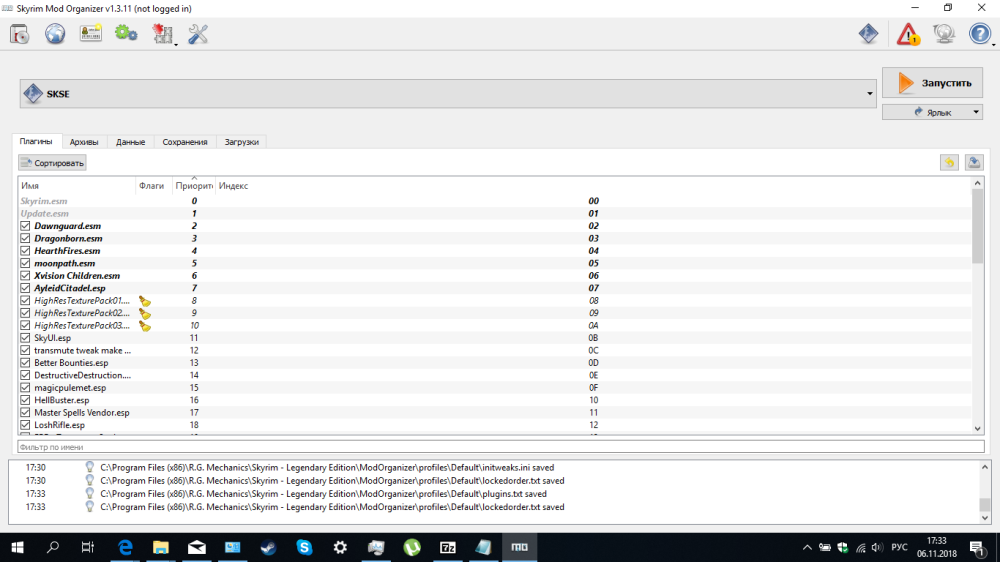
Task: Open the Windows Start menu
Action: click(x=17, y=547)
